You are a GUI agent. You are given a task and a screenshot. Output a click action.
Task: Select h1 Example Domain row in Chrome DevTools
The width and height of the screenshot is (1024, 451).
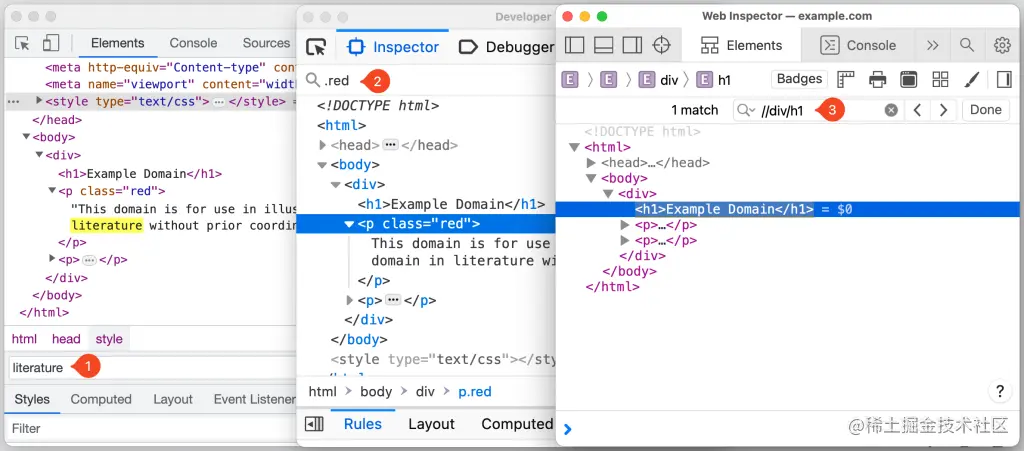click(x=140, y=174)
